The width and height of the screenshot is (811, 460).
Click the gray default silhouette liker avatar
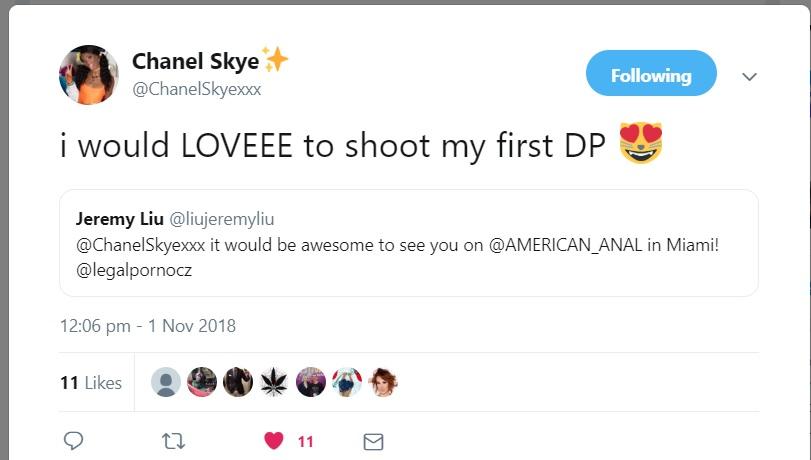point(166,382)
